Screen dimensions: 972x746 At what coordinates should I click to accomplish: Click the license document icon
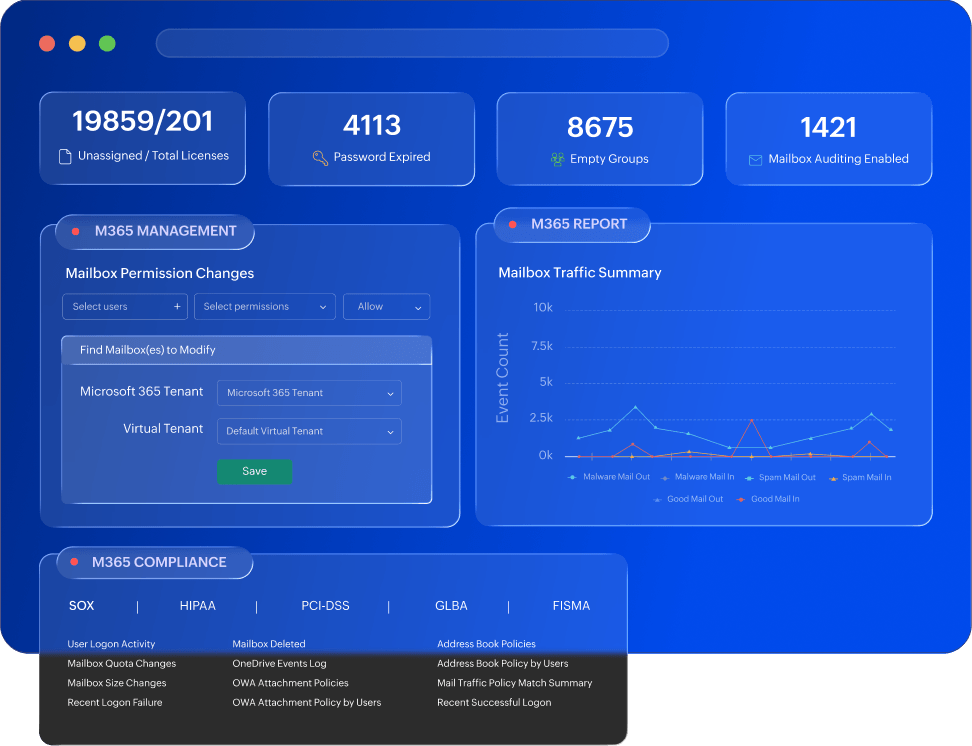click(64, 156)
